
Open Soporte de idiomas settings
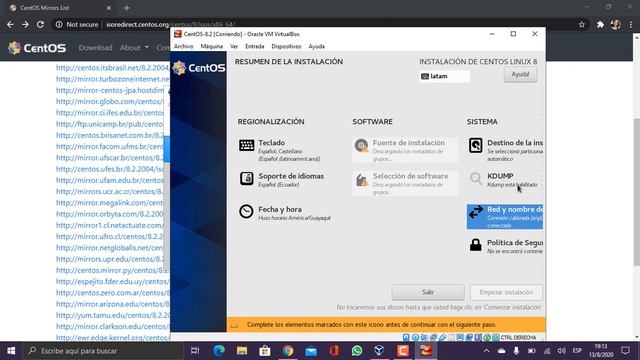(282, 180)
